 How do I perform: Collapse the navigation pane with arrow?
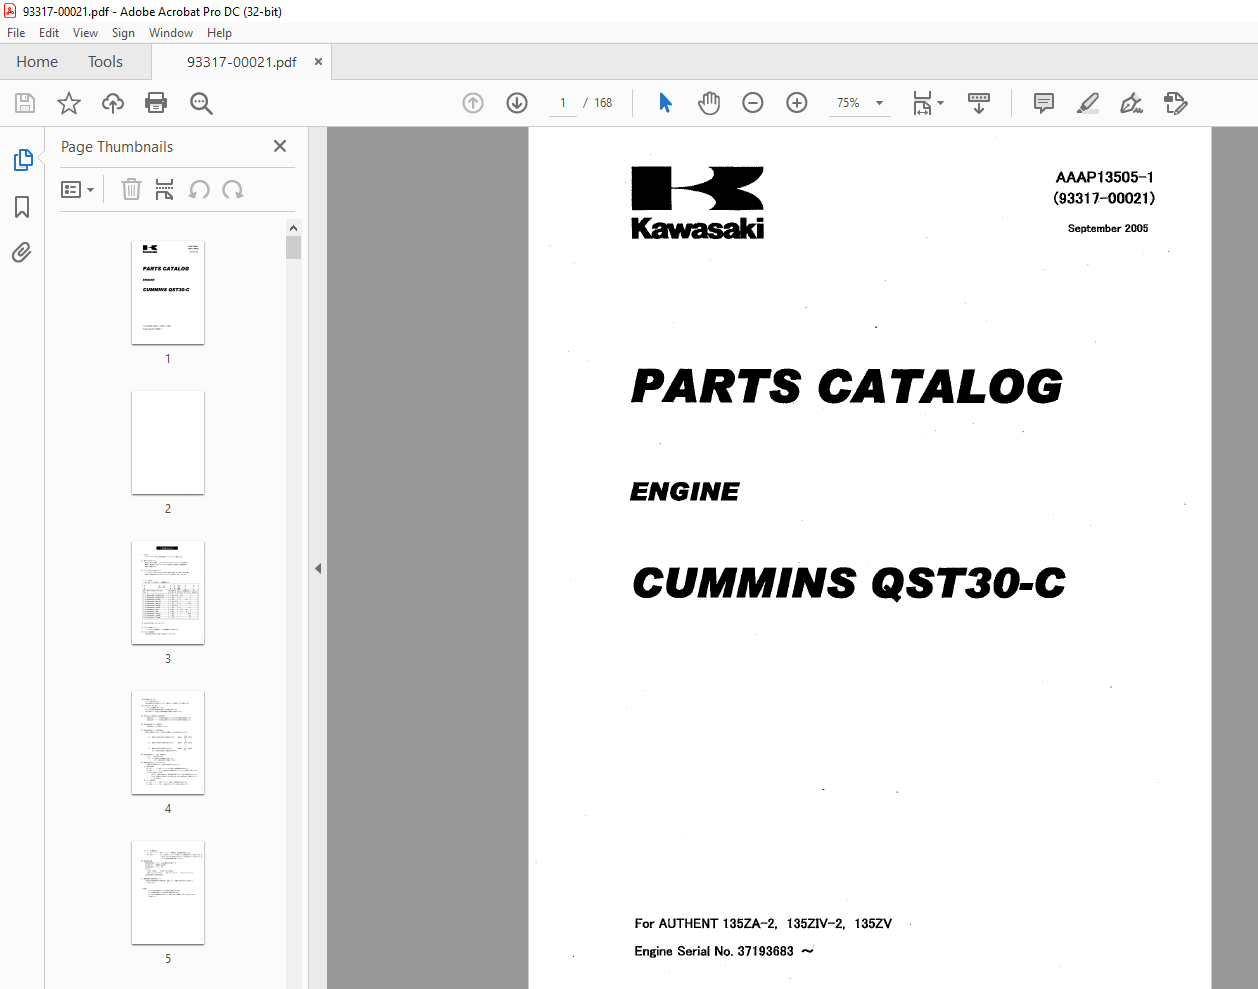click(x=318, y=568)
